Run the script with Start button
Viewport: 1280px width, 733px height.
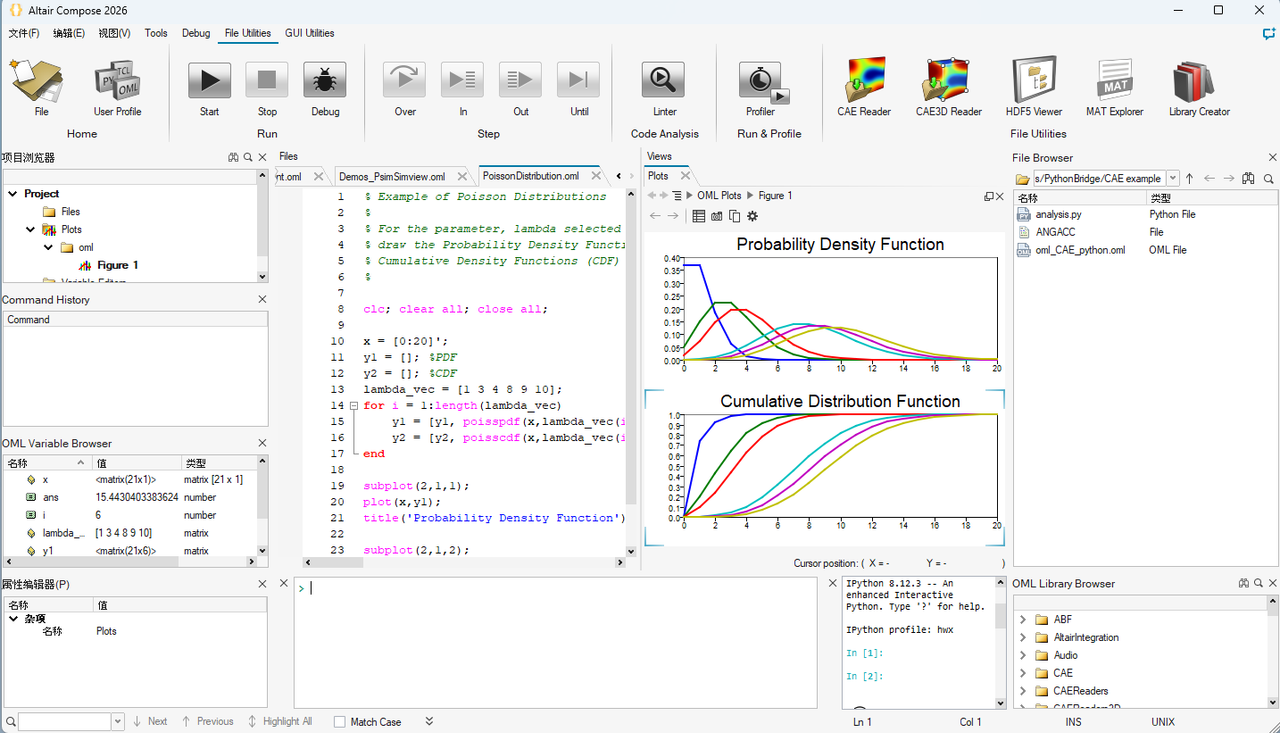[x=209, y=88]
